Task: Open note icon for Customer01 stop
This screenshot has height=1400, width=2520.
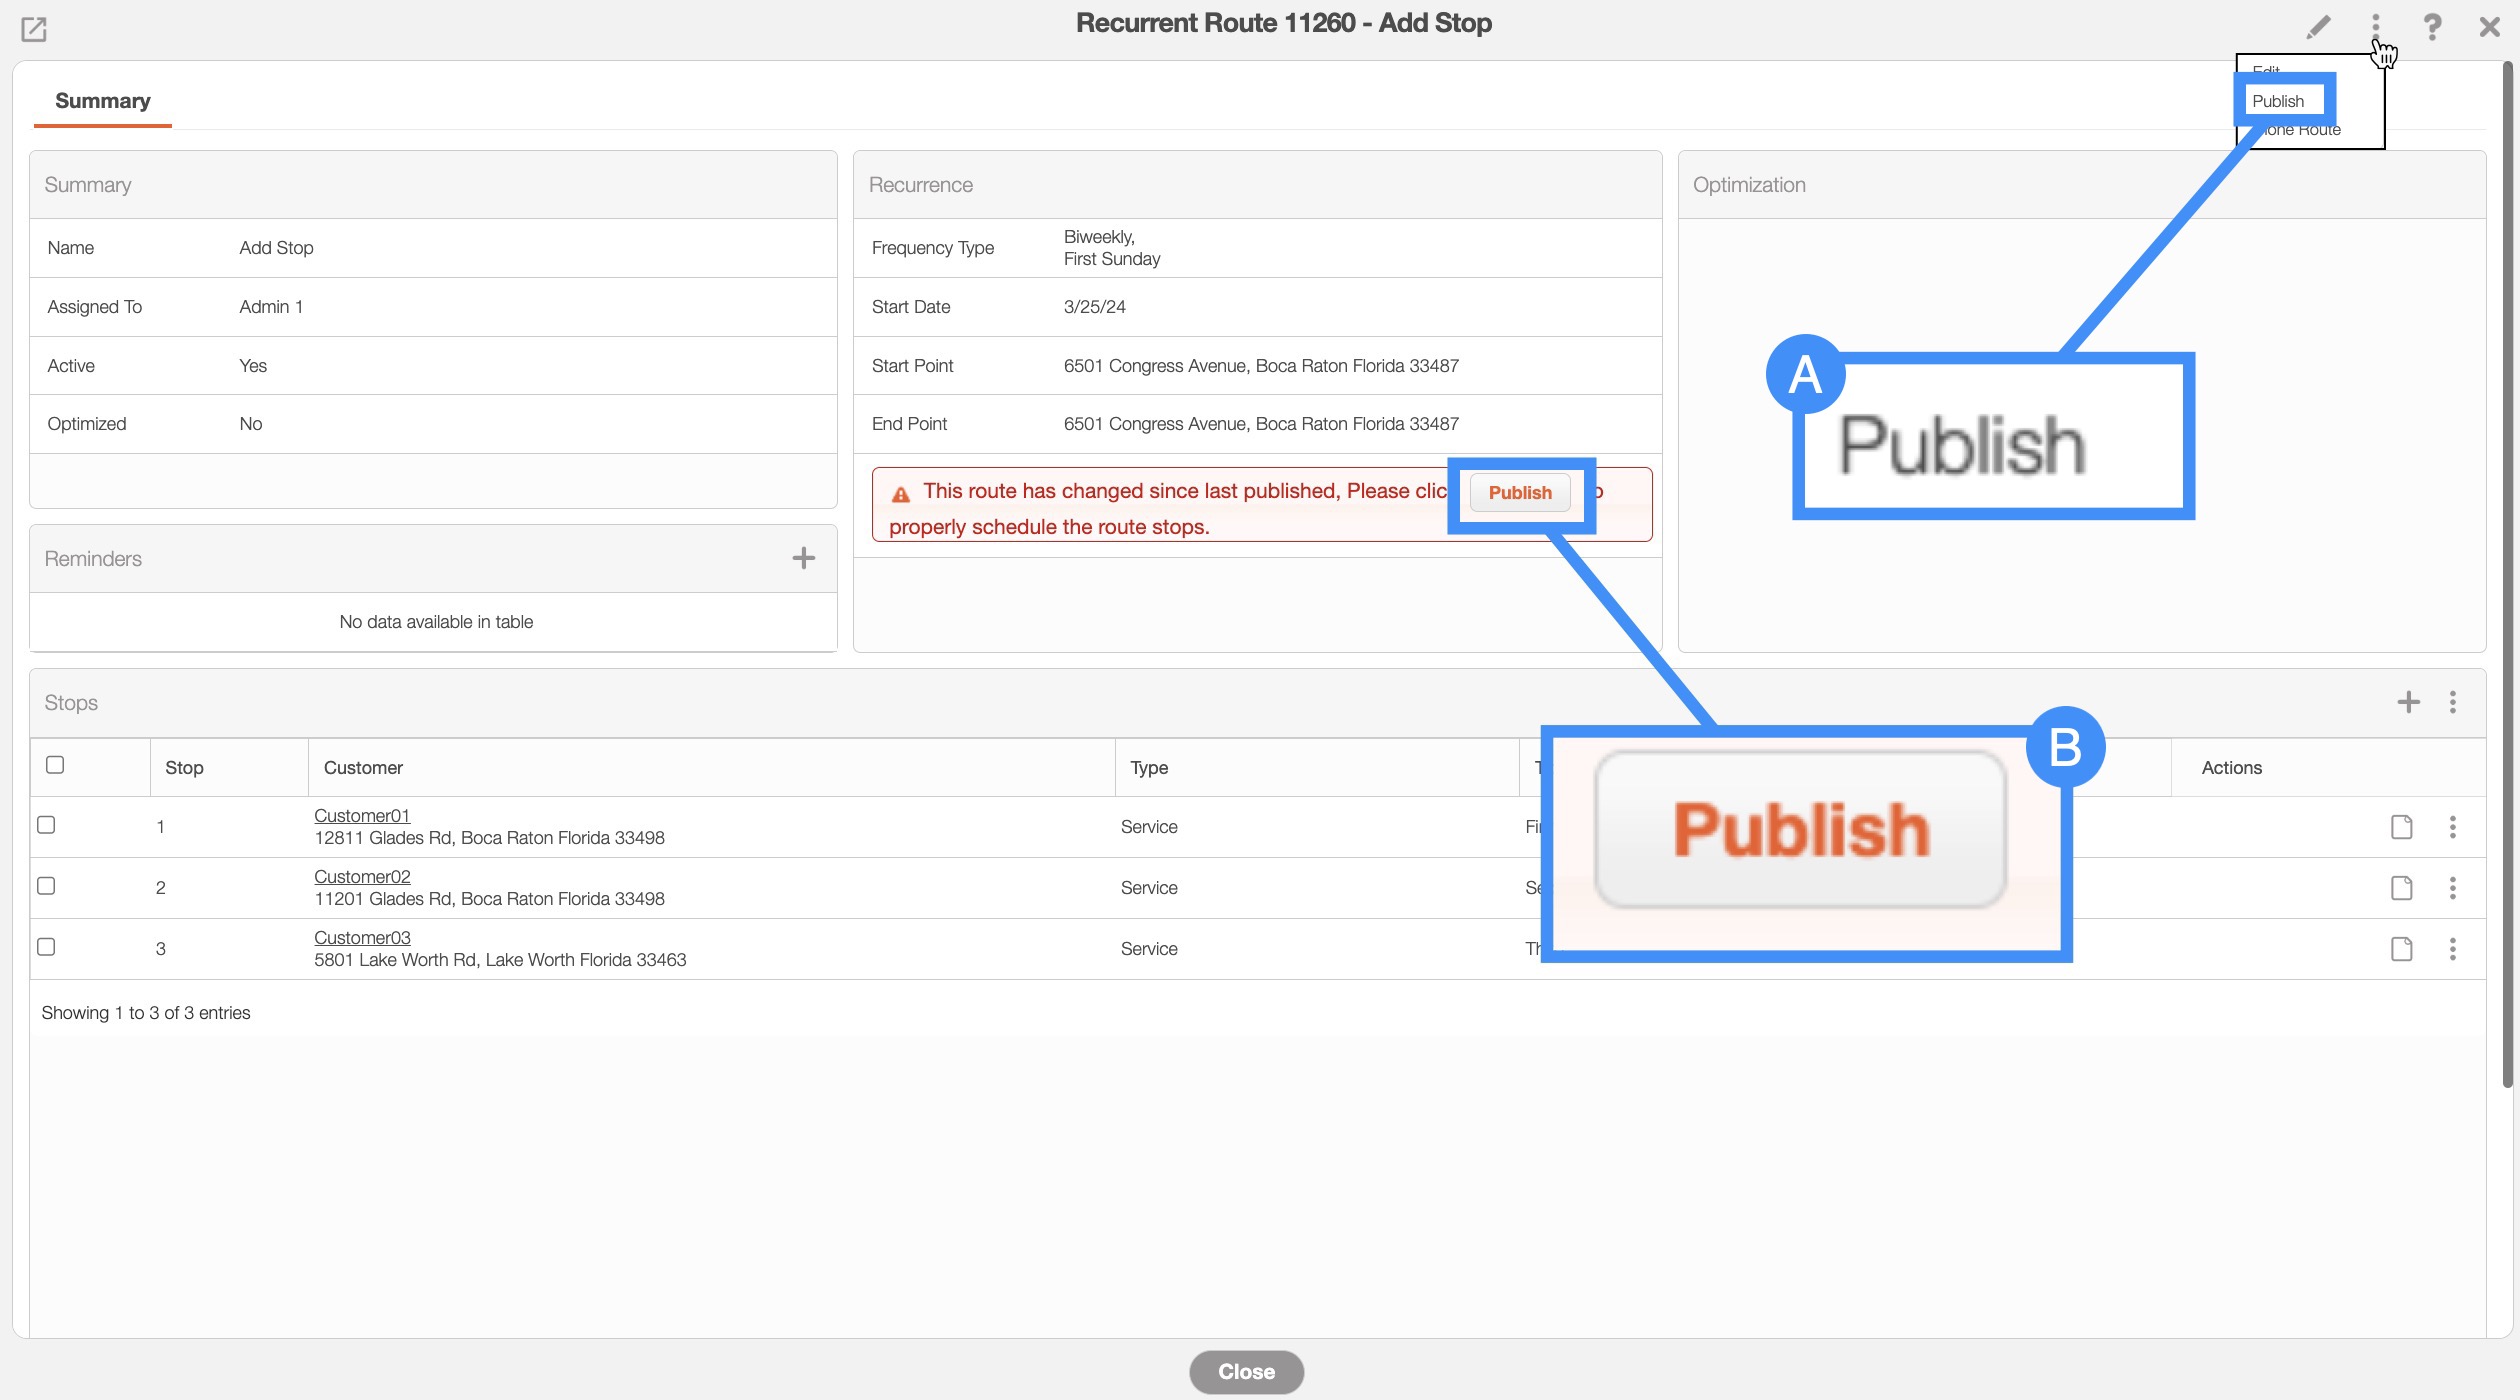Action: pyautogui.click(x=2401, y=827)
